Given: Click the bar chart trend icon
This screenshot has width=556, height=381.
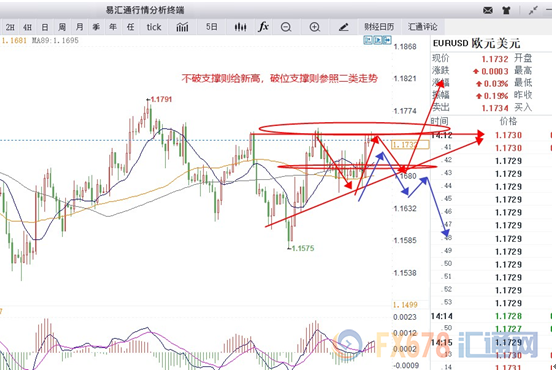Looking at the screenshot, I should coord(182,27).
